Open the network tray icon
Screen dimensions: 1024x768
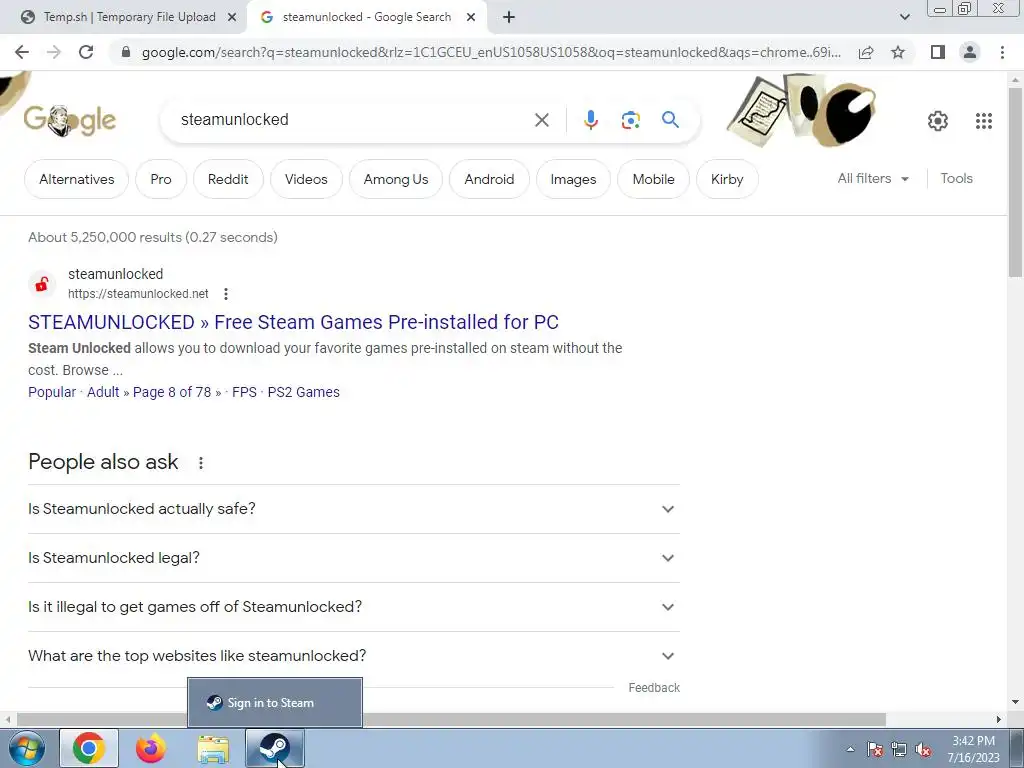(x=899, y=749)
